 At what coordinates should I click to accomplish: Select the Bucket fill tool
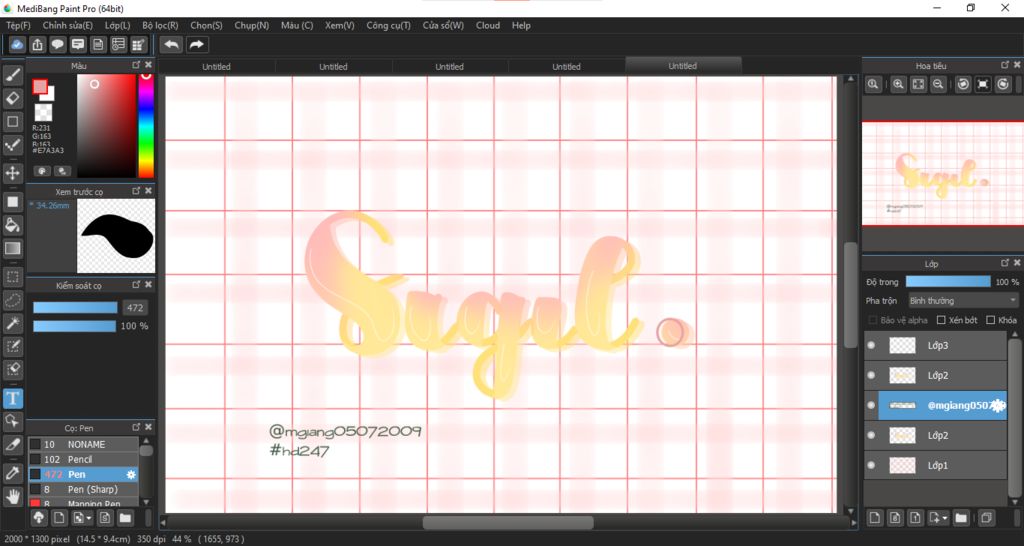click(x=12, y=225)
